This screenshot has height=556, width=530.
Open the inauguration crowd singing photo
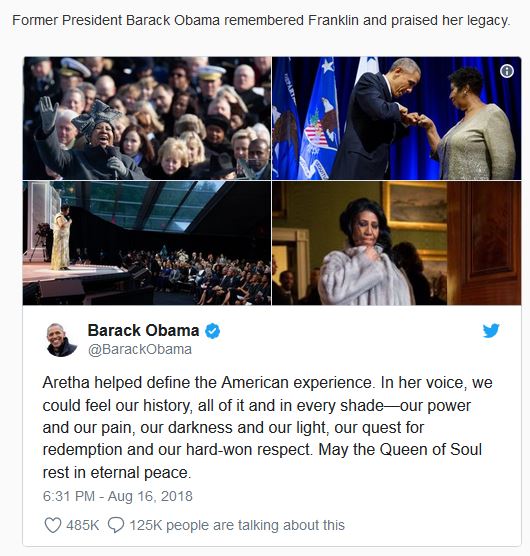click(x=147, y=118)
